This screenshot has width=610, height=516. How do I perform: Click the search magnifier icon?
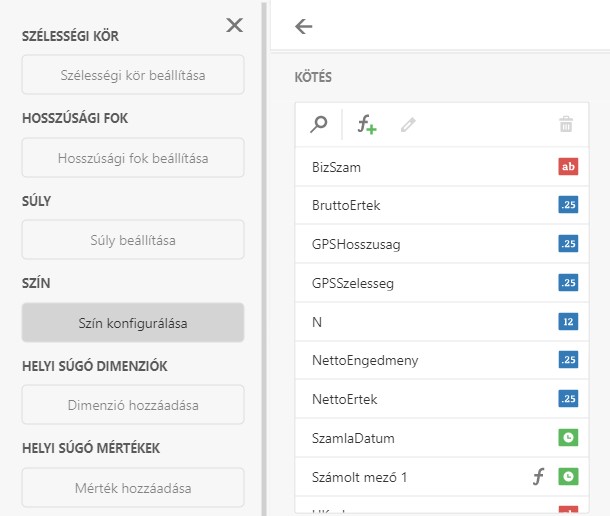[x=319, y=125]
